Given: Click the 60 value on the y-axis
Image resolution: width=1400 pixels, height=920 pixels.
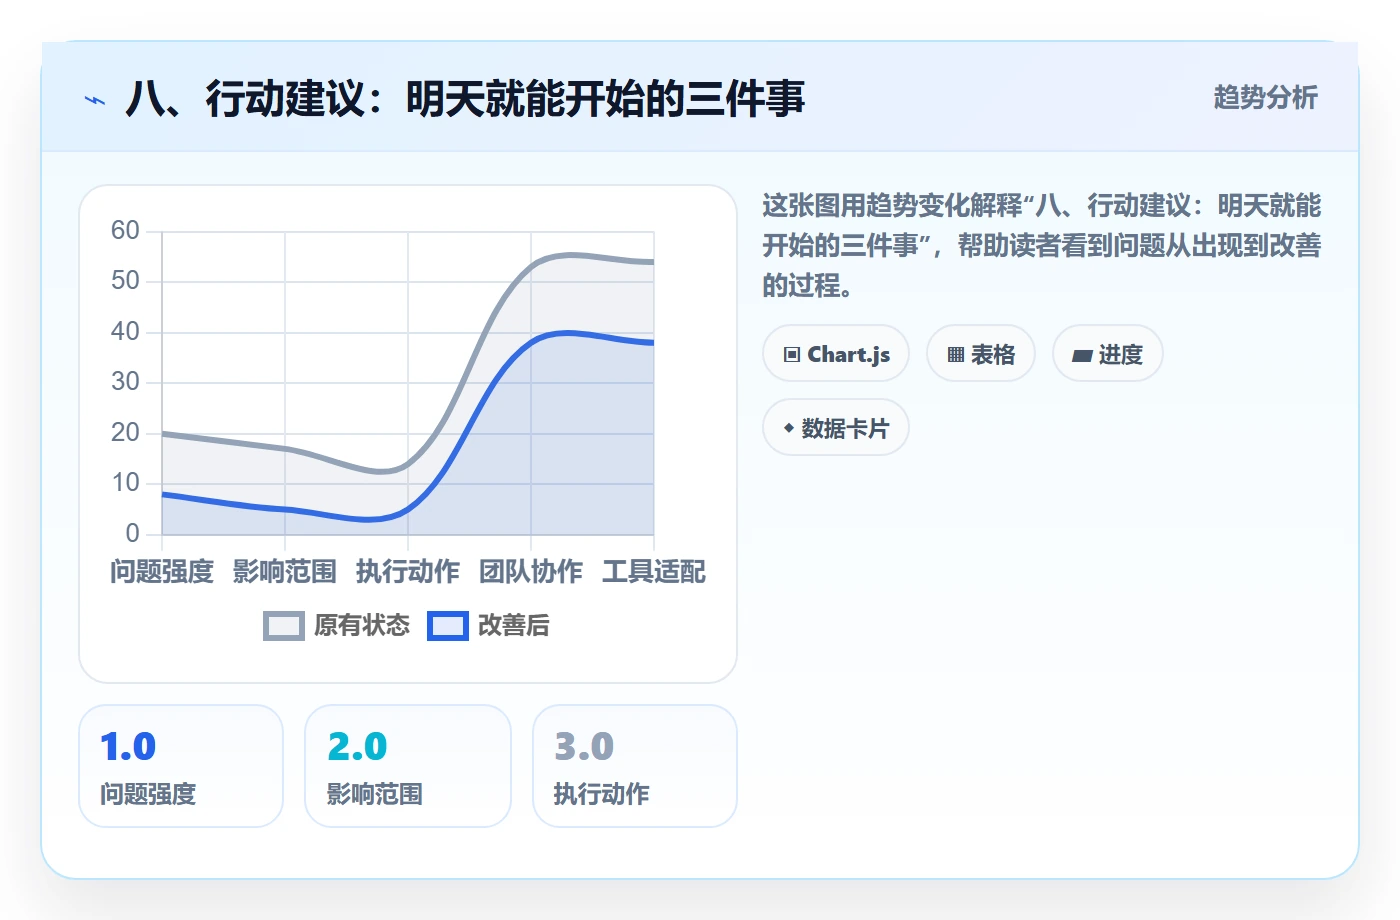Looking at the screenshot, I should [125, 231].
